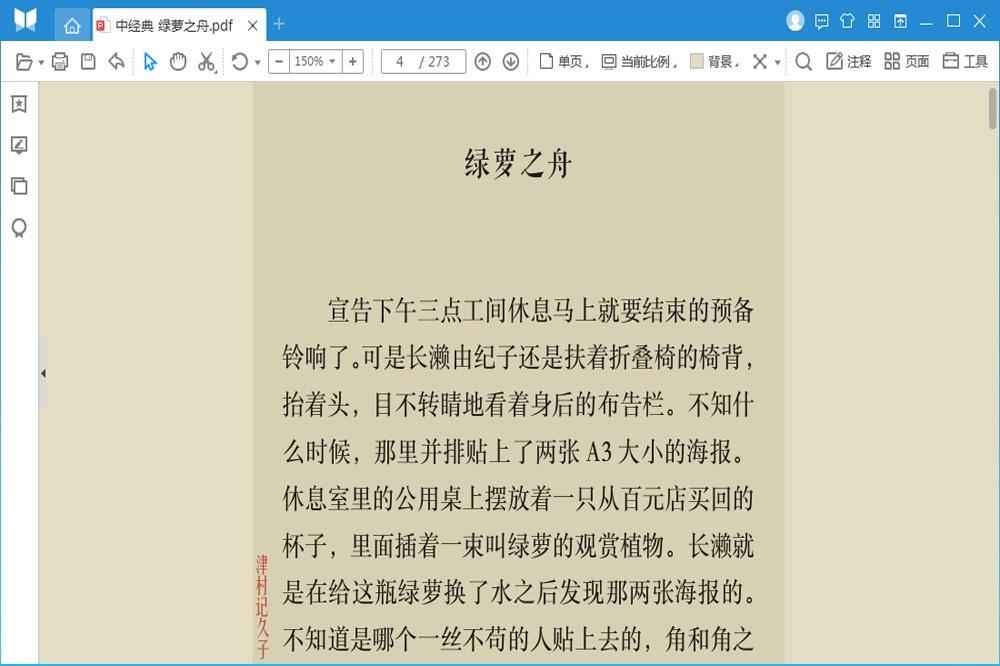
Task: Click the vertical scrollbar thumb
Action: point(992,108)
